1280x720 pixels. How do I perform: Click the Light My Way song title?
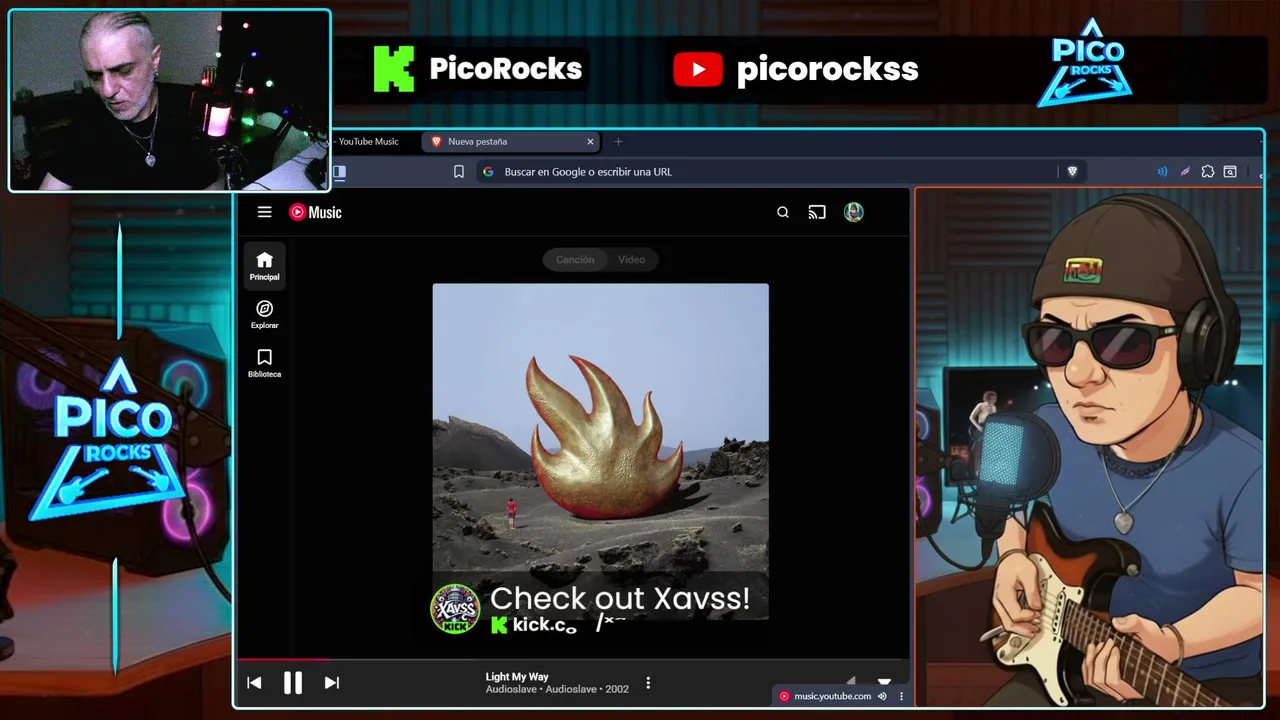[x=517, y=677]
